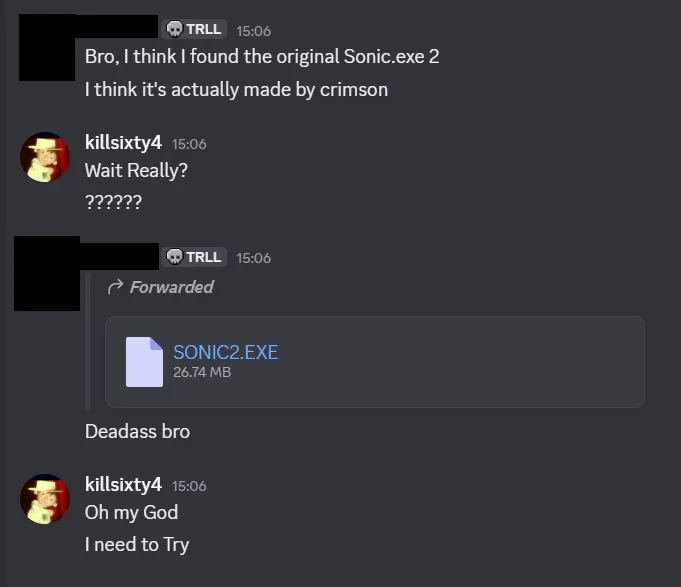
Task: Select the "Bro, I think I found the original" message
Action: click(262, 56)
